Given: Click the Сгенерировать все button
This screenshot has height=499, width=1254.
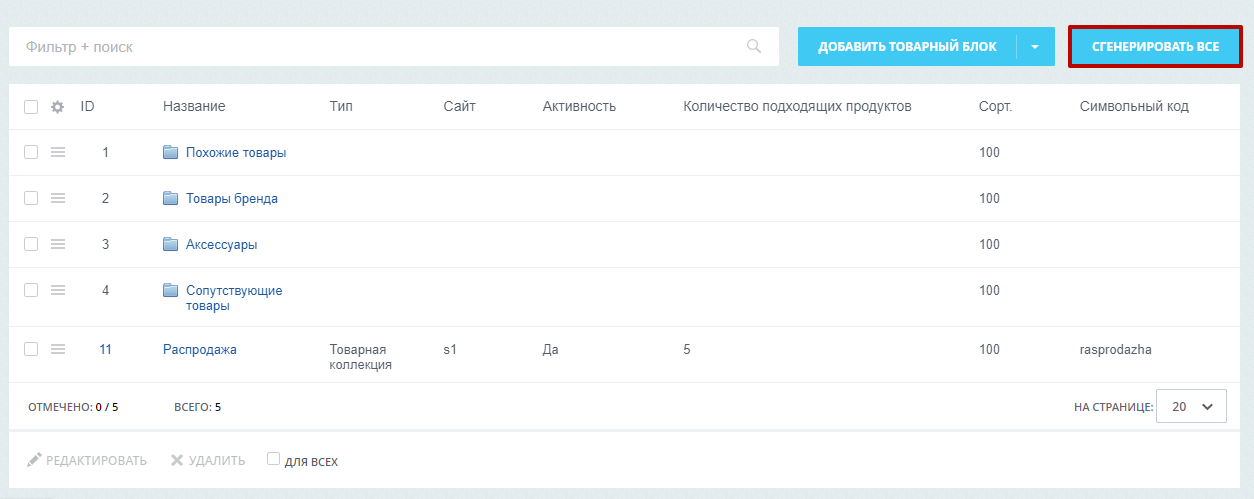Looking at the screenshot, I should pos(1156,47).
